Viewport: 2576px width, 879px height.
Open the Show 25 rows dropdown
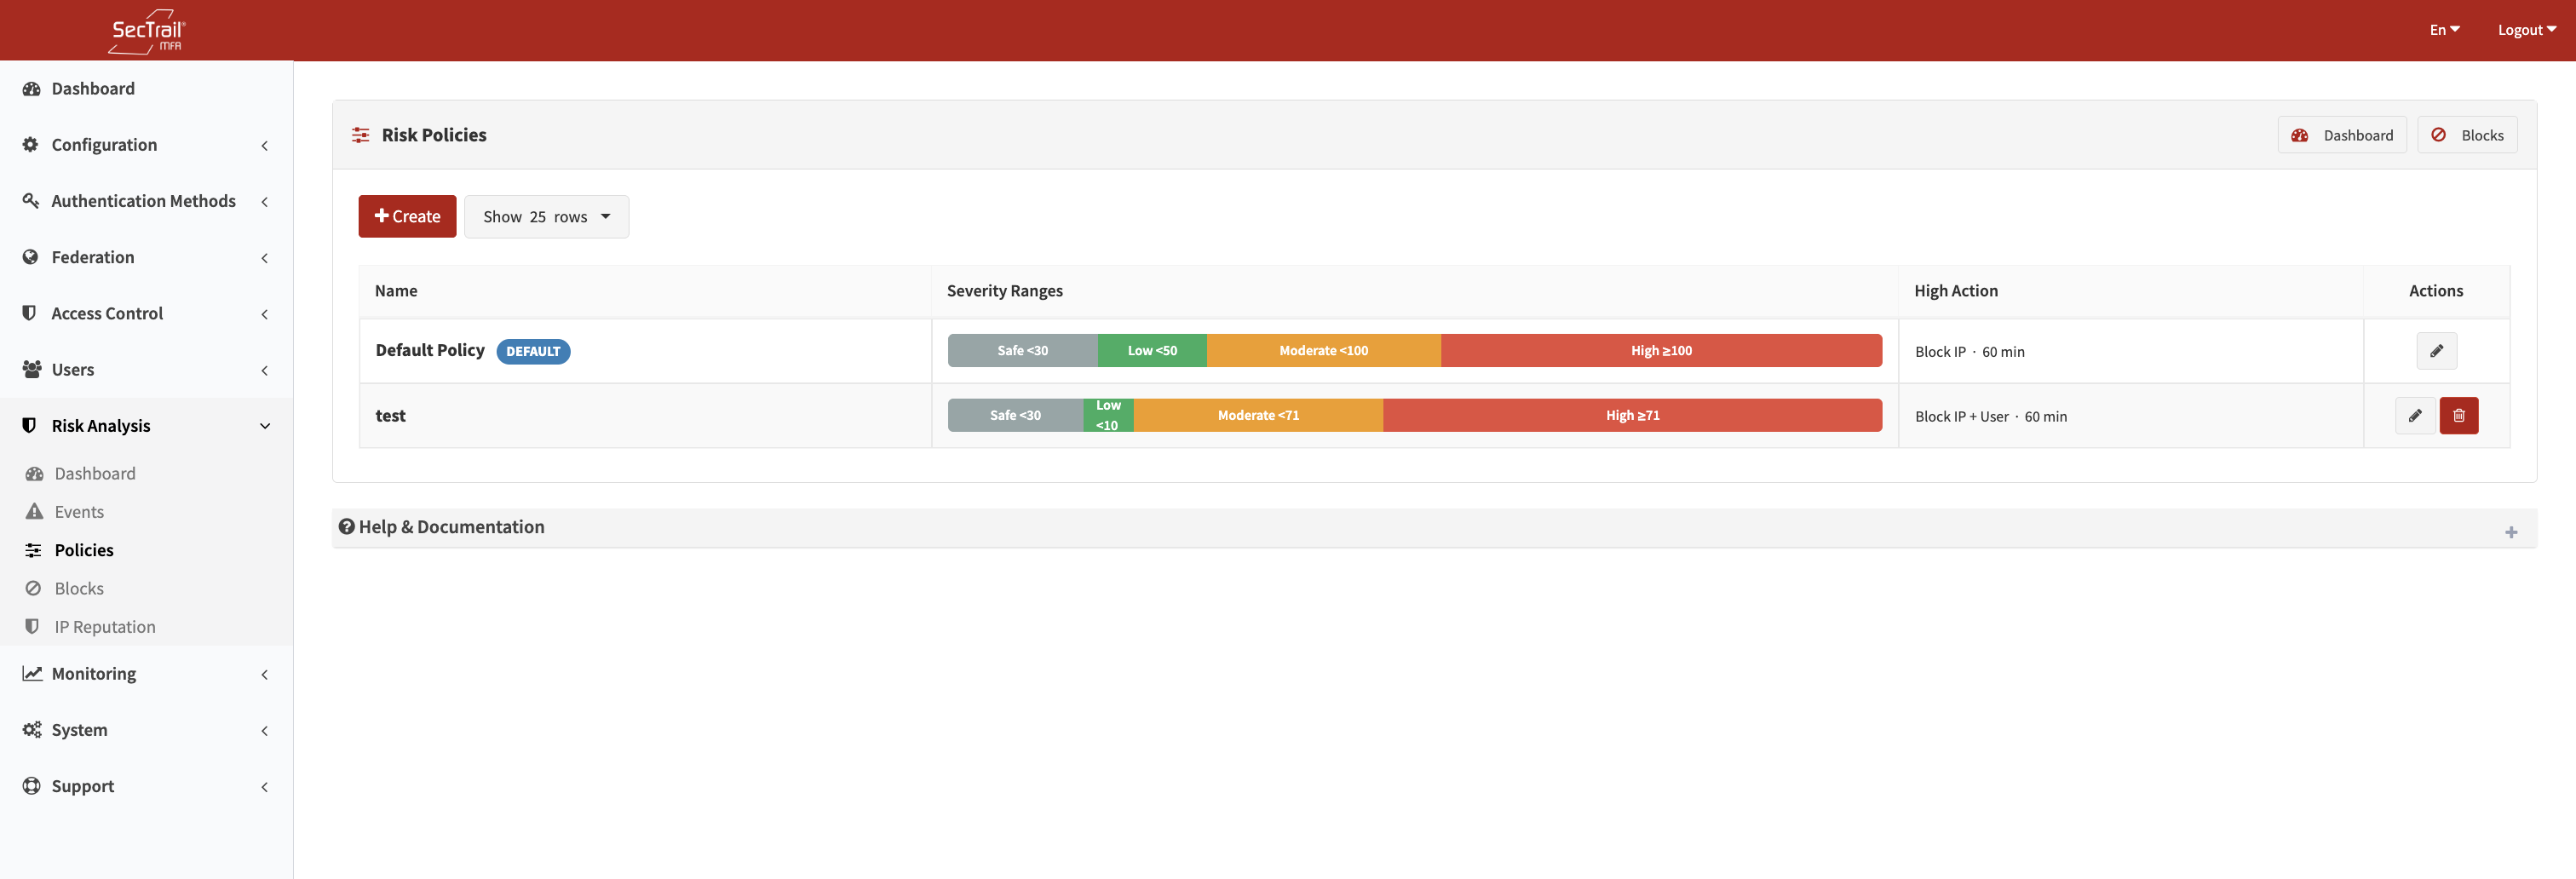coord(546,216)
